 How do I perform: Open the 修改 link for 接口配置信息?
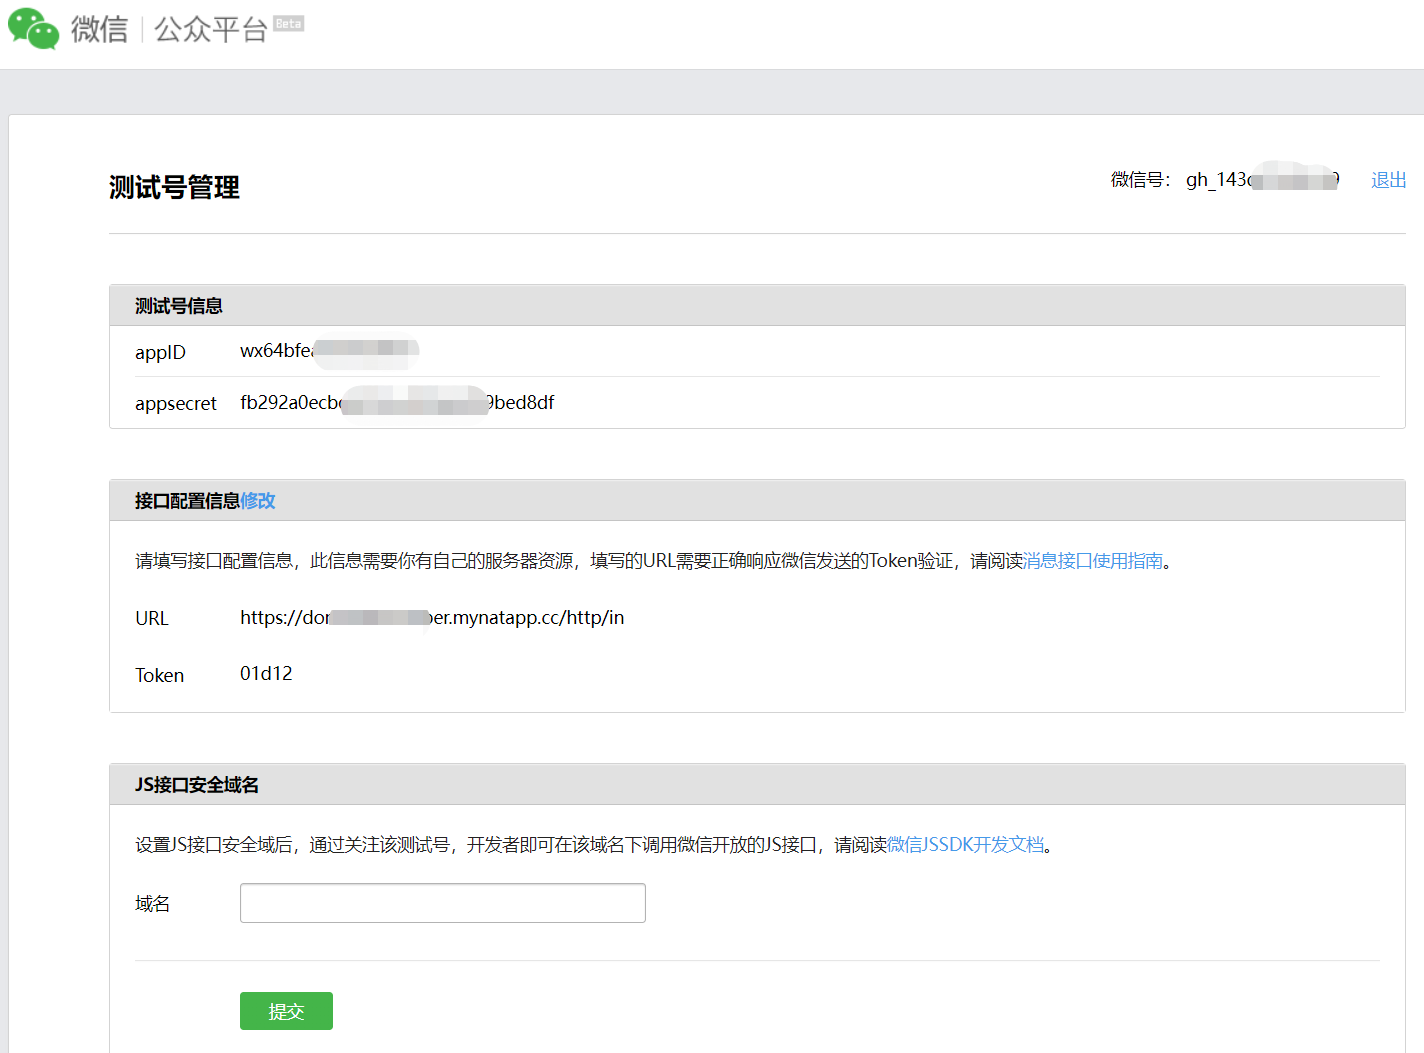point(258,501)
